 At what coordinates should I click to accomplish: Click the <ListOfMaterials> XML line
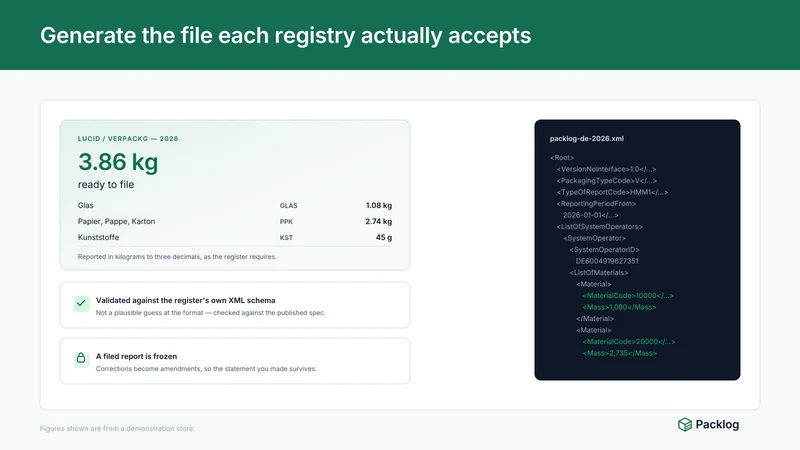pos(599,272)
